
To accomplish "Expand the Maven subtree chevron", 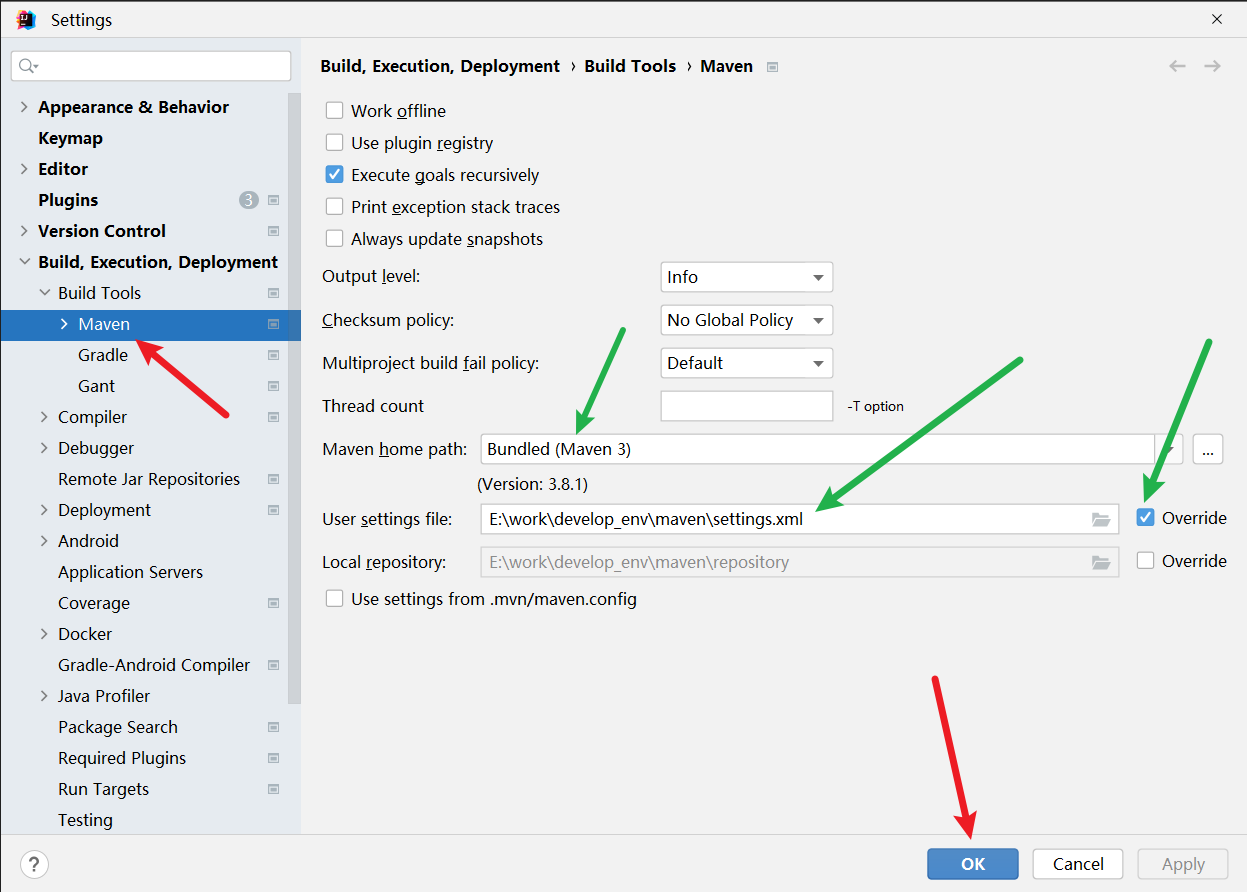I will 64,324.
